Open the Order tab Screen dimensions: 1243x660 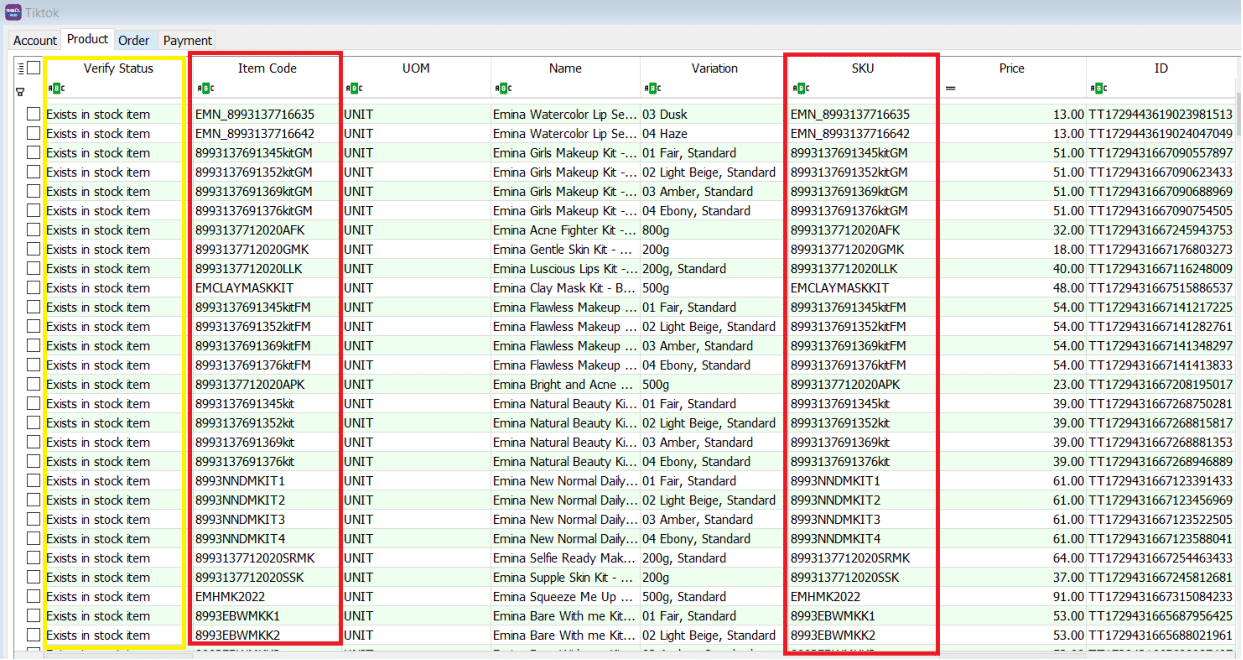point(133,40)
